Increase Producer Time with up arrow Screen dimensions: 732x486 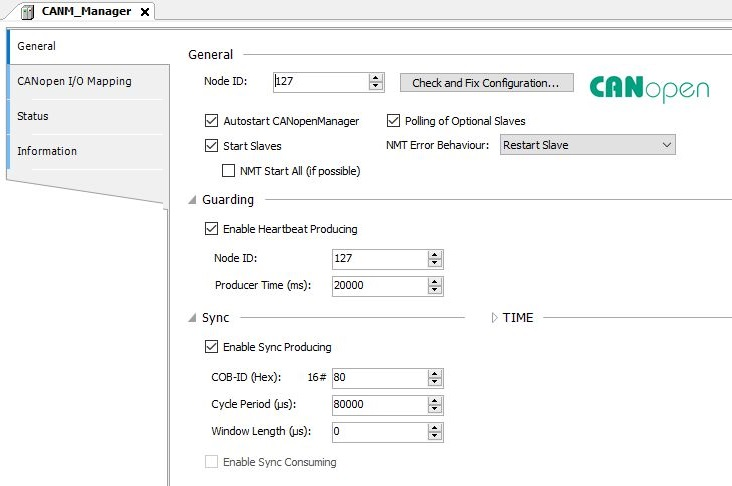[435, 282]
